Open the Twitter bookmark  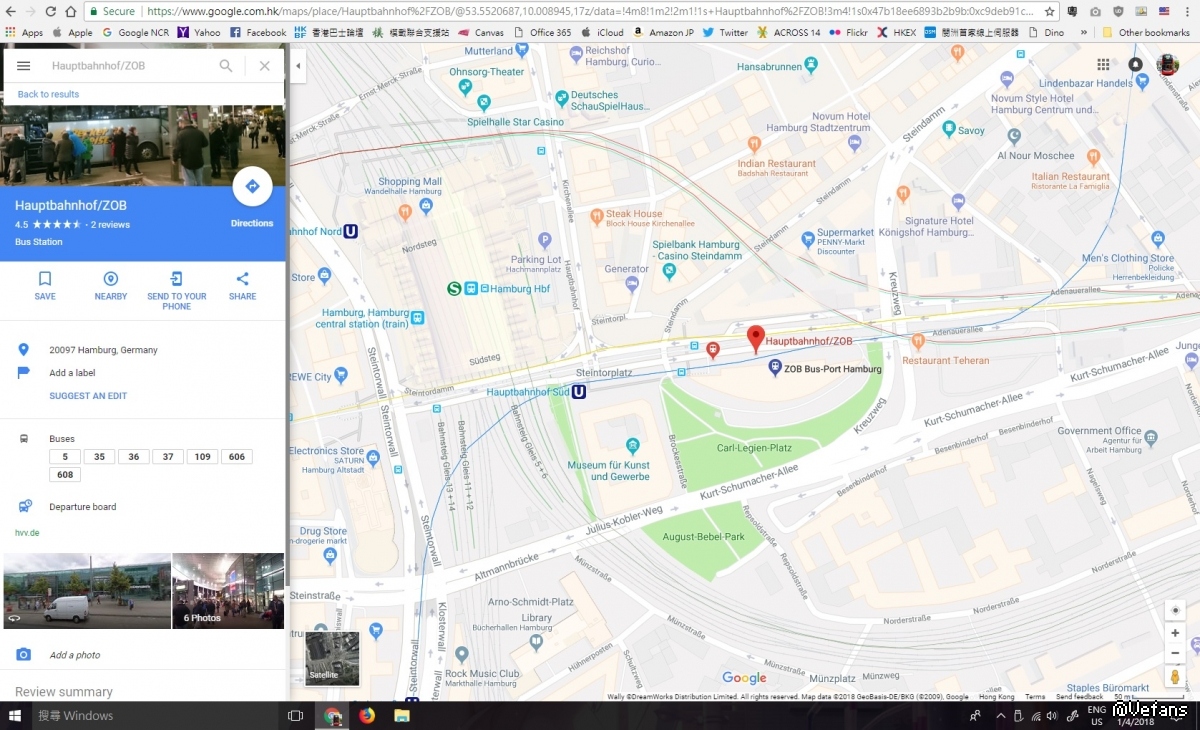[x=725, y=32]
